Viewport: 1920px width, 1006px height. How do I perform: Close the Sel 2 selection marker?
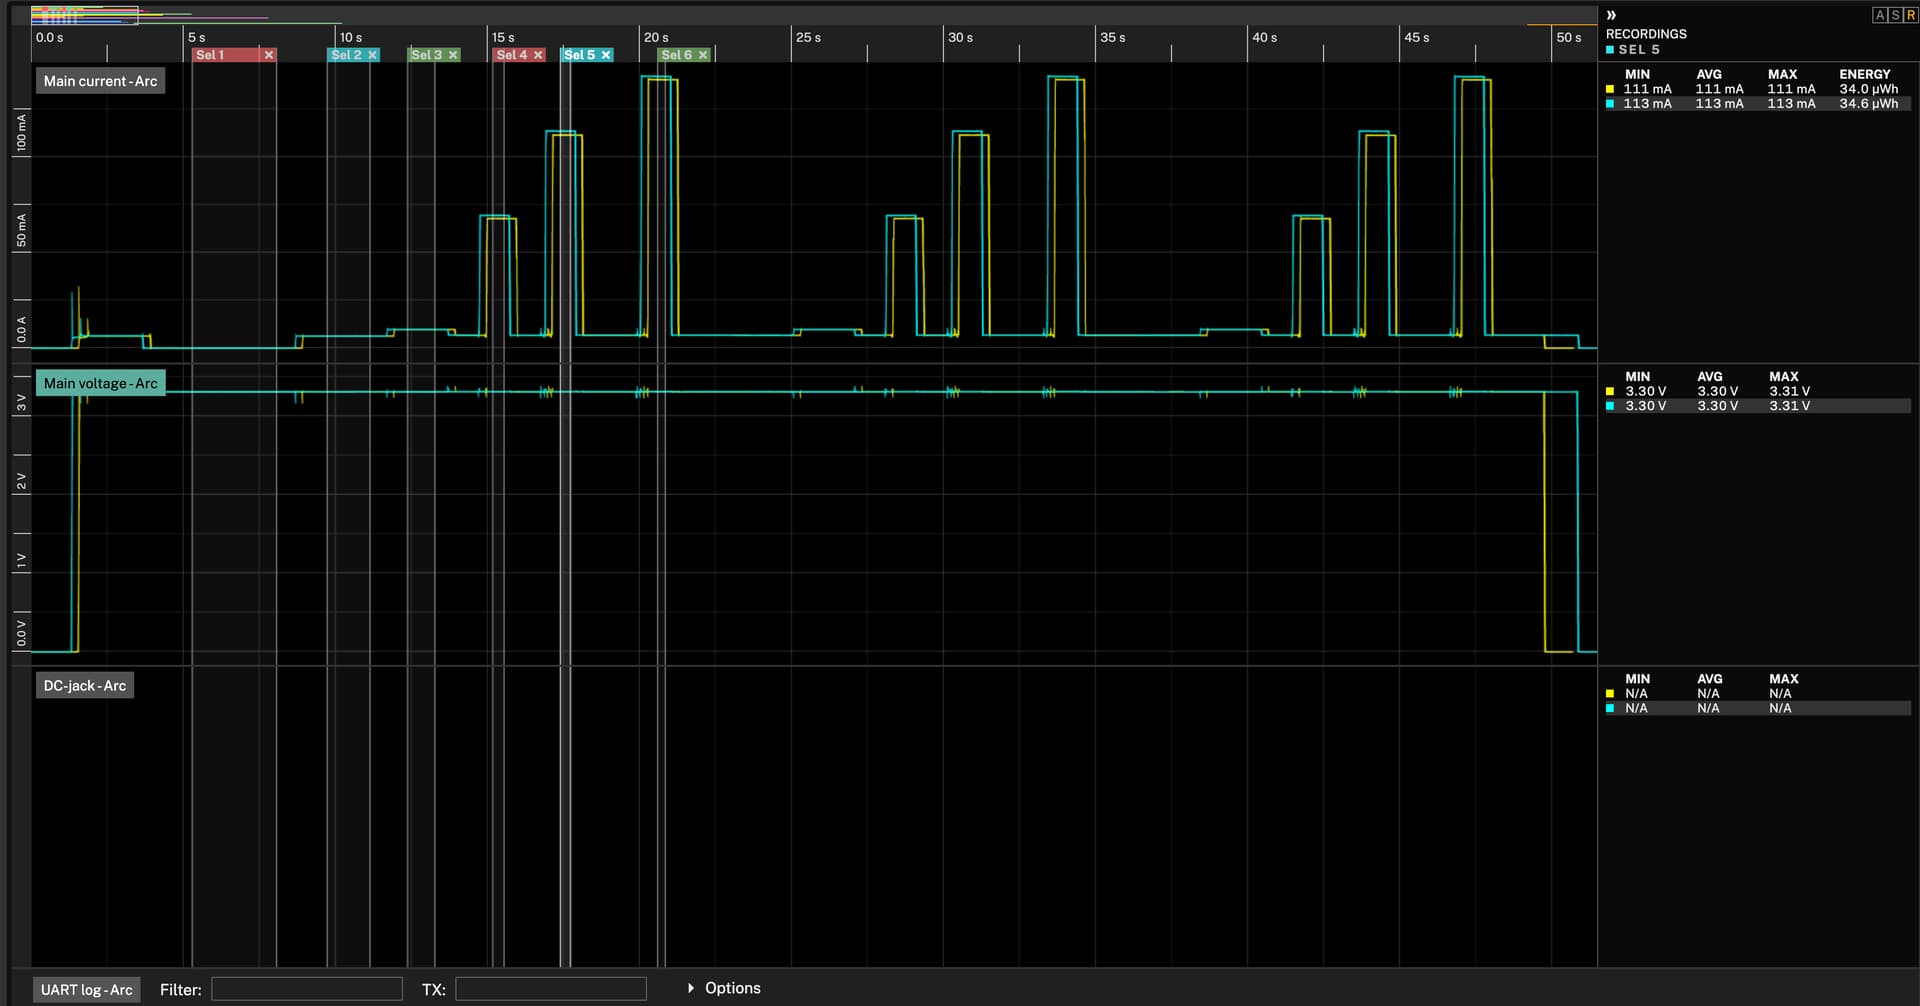372,55
